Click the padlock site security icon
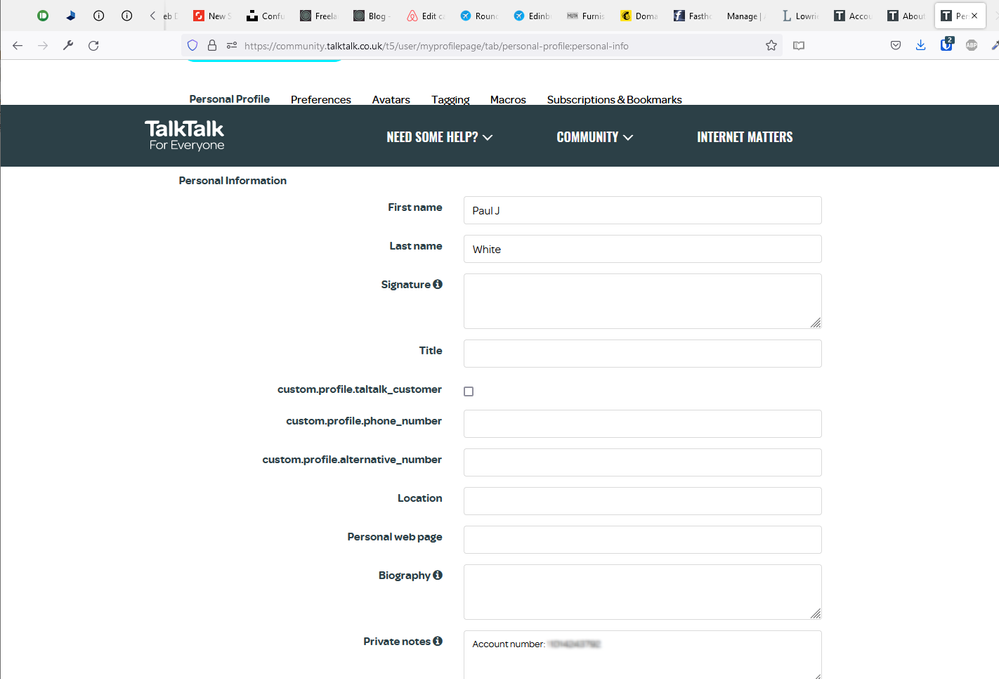The height and width of the screenshot is (679, 999). [x=212, y=46]
